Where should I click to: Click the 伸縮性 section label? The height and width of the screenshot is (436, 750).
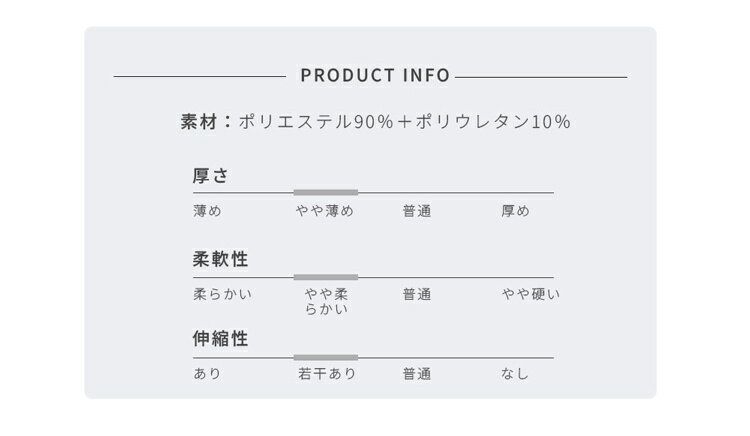(x=220, y=339)
